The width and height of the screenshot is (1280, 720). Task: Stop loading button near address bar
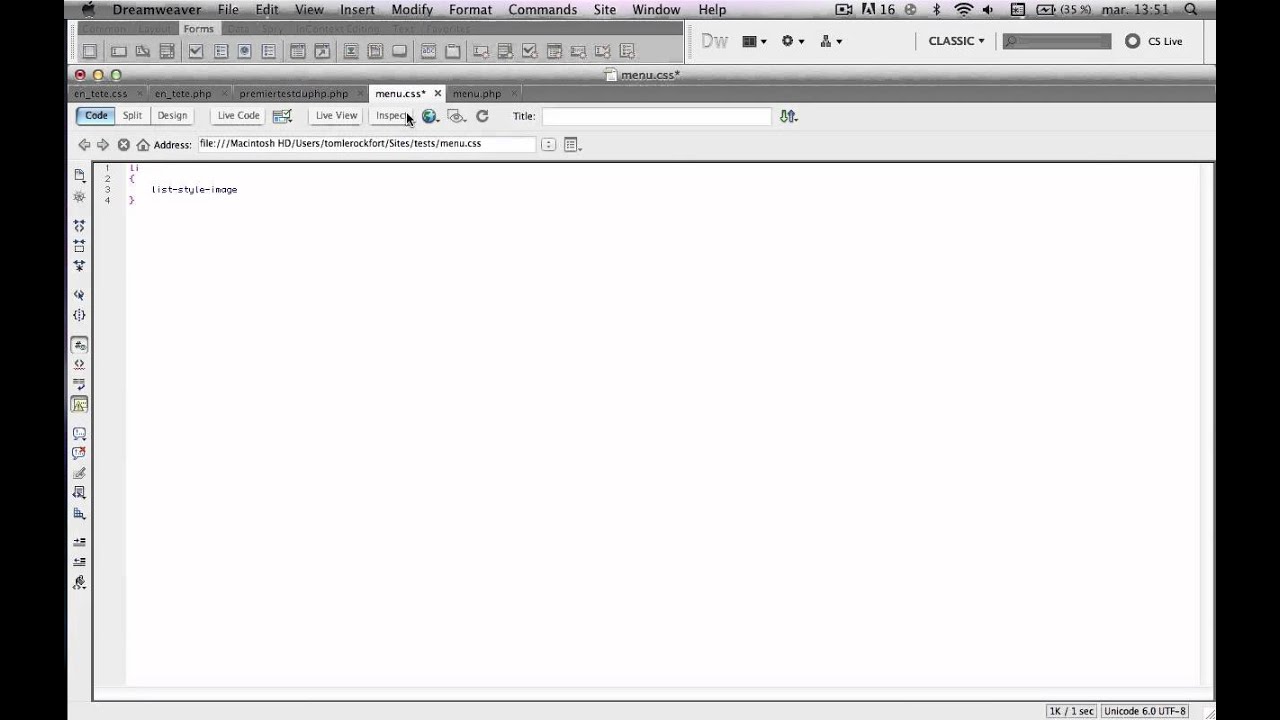click(124, 145)
